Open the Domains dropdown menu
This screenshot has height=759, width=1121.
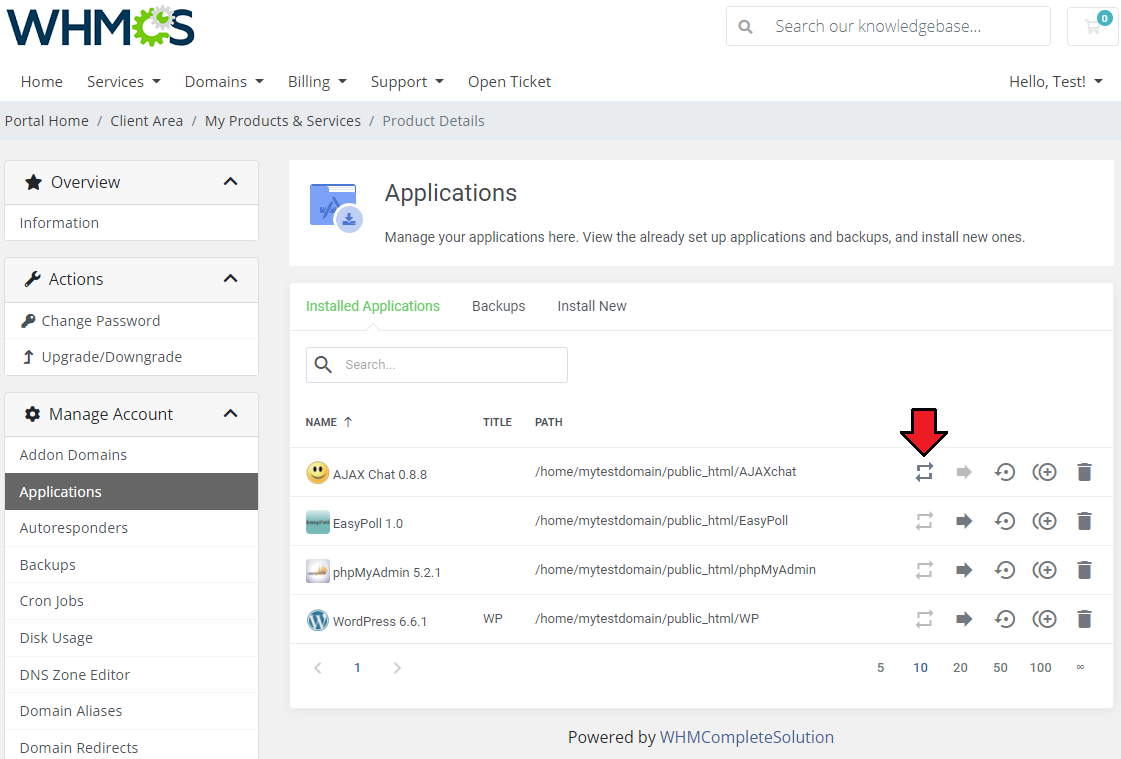[224, 81]
